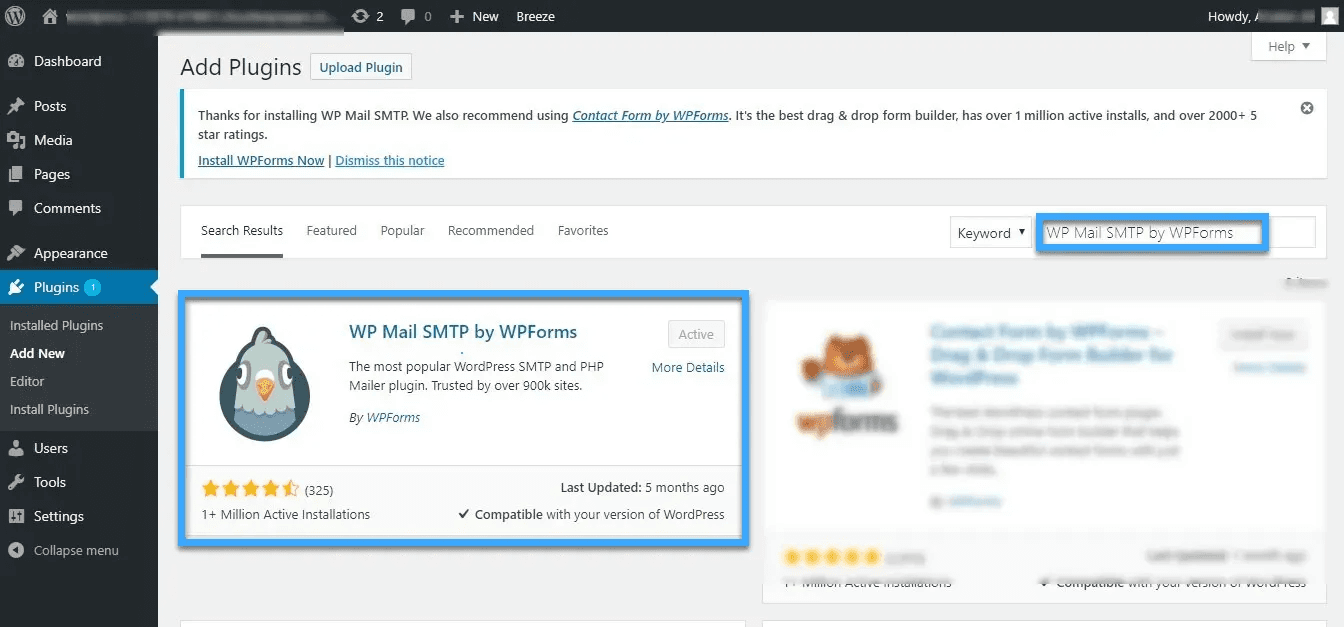Open comments bubble icon in admin bar
This screenshot has width=1344, height=627.
408,16
